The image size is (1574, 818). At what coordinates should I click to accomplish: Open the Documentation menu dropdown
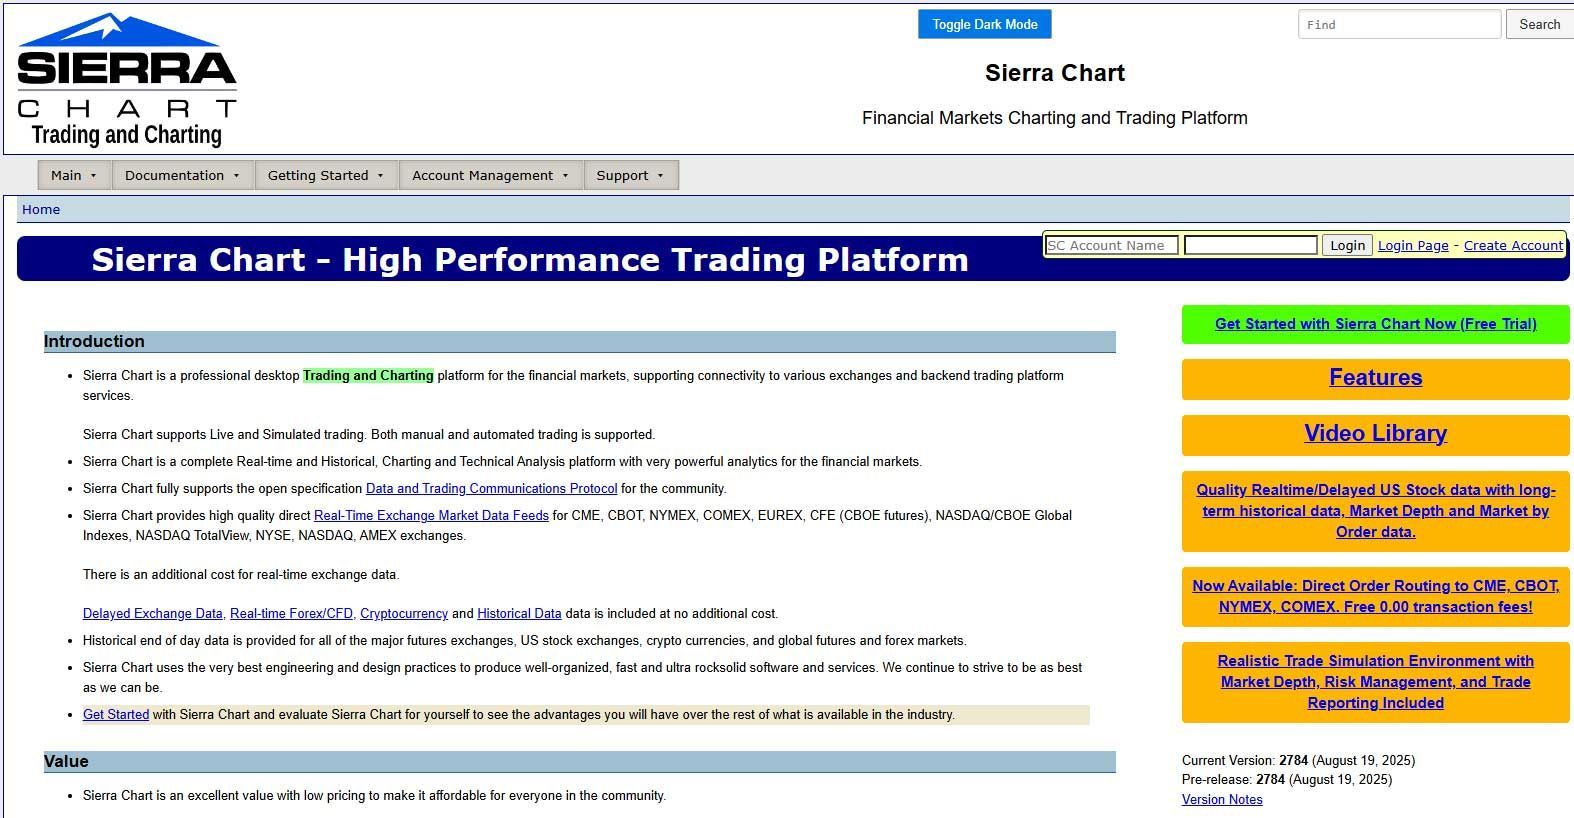(182, 175)
